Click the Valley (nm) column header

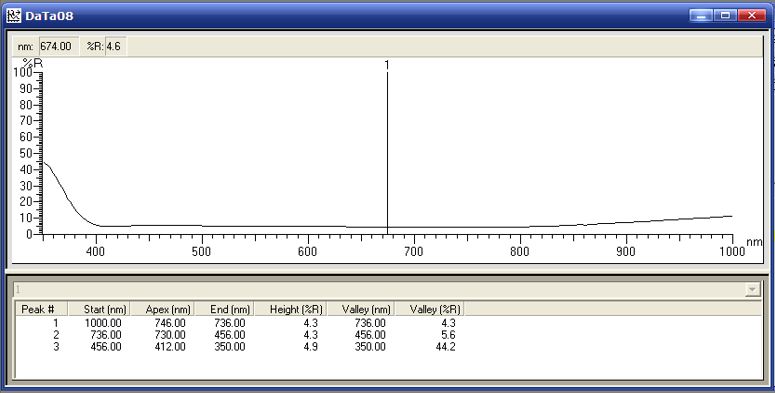pyautogui.click(x=361, y=309)
